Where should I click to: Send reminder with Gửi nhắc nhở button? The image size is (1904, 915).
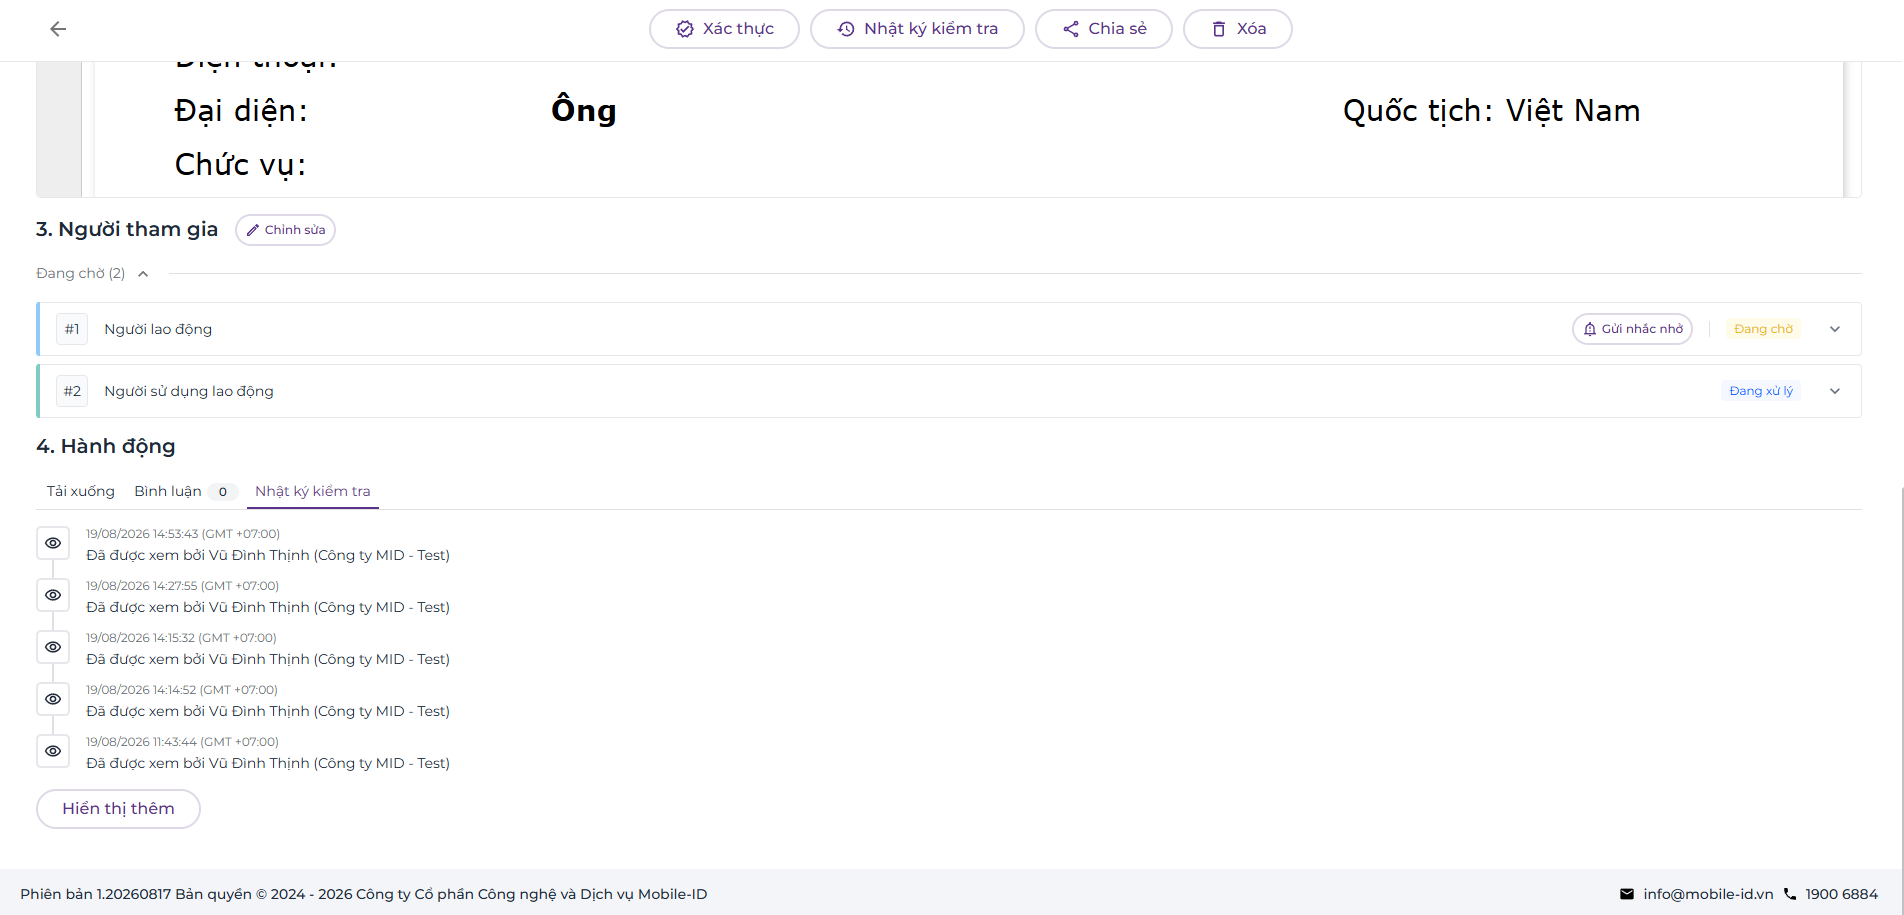click(x=1632, y=329)
